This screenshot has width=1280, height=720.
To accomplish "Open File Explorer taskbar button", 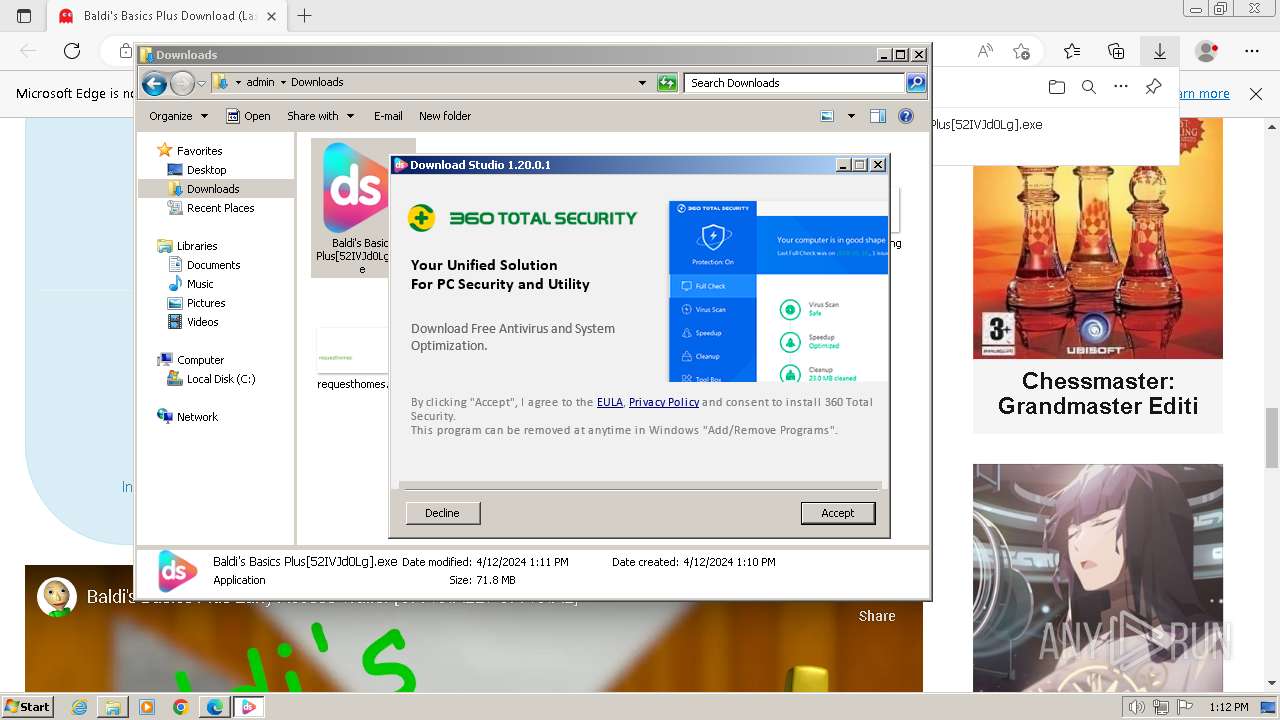I will click(113, 707).
